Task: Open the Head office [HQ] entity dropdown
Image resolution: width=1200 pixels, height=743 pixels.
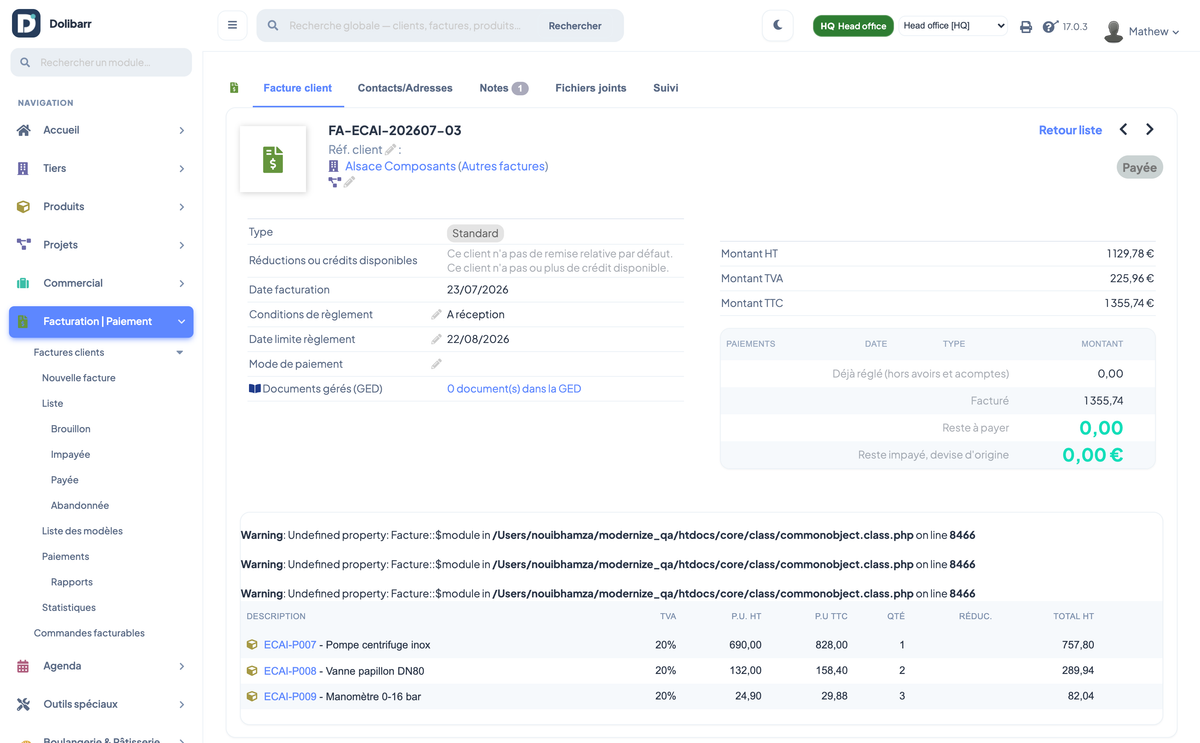Action: (x=953, y=26)
